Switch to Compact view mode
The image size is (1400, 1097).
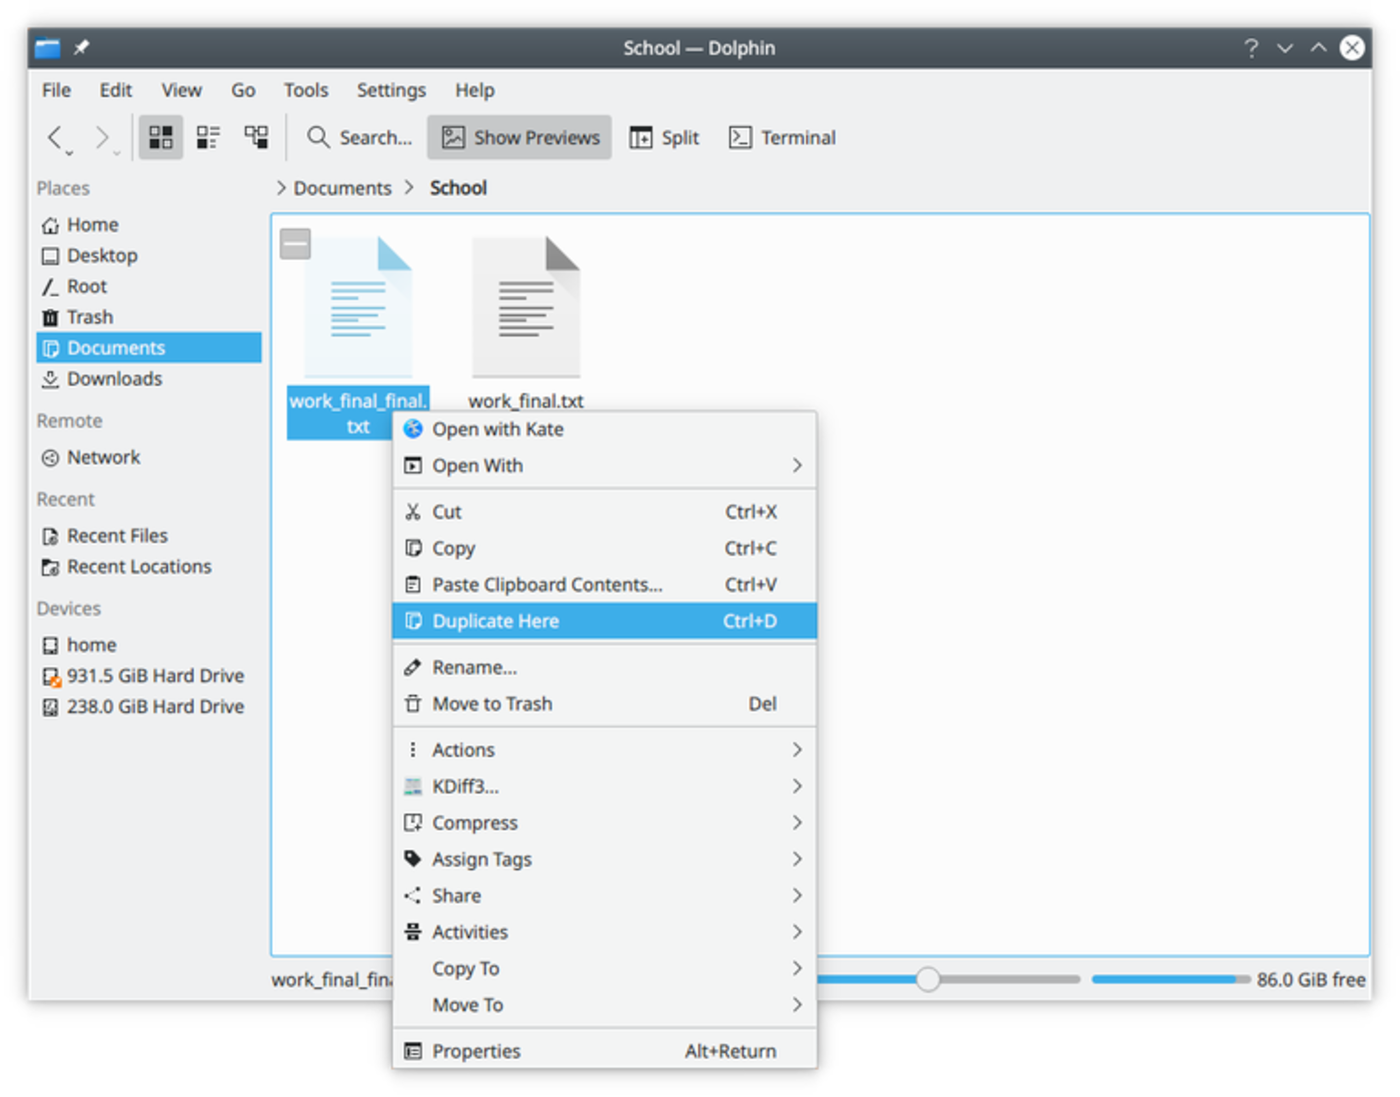pos(208,137)
